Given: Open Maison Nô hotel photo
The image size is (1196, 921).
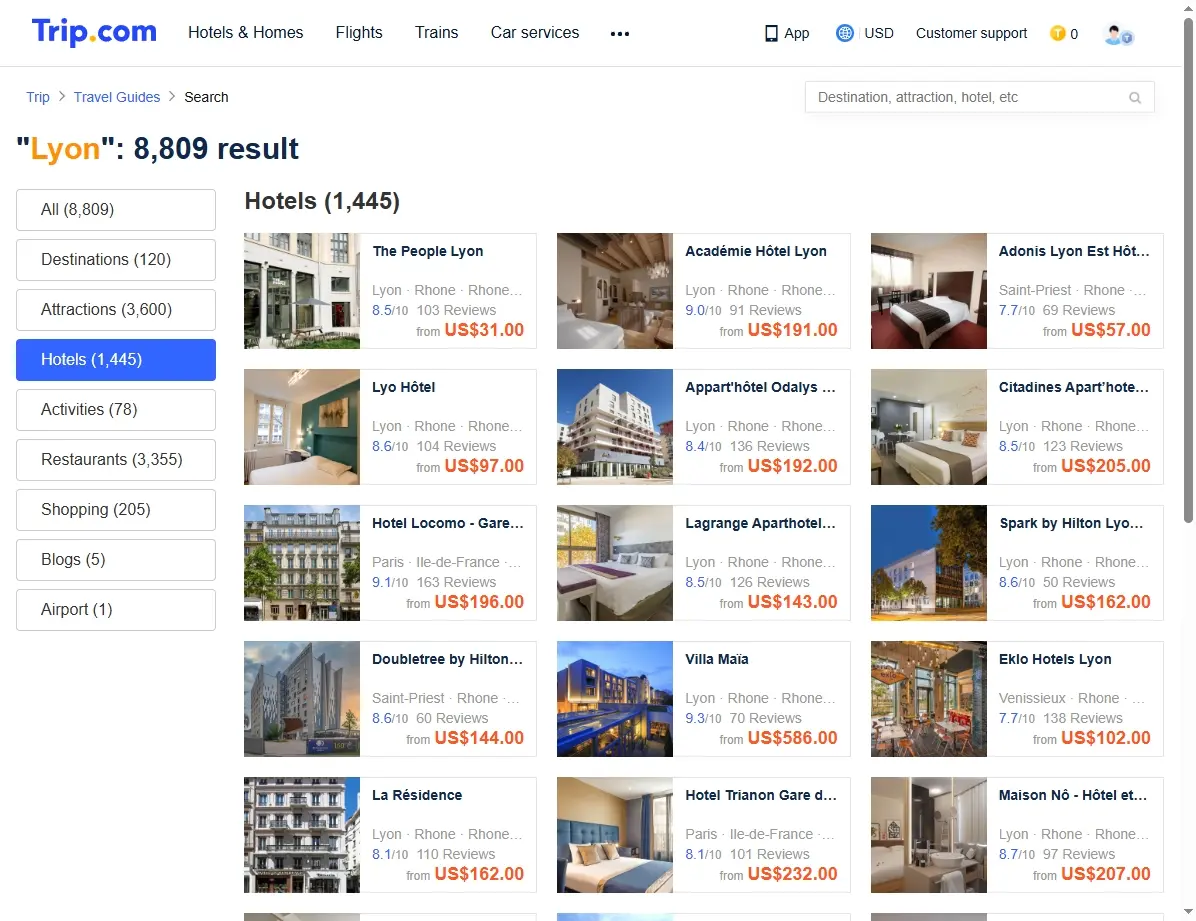Looking at the screenshot, I should coord(929,835).
